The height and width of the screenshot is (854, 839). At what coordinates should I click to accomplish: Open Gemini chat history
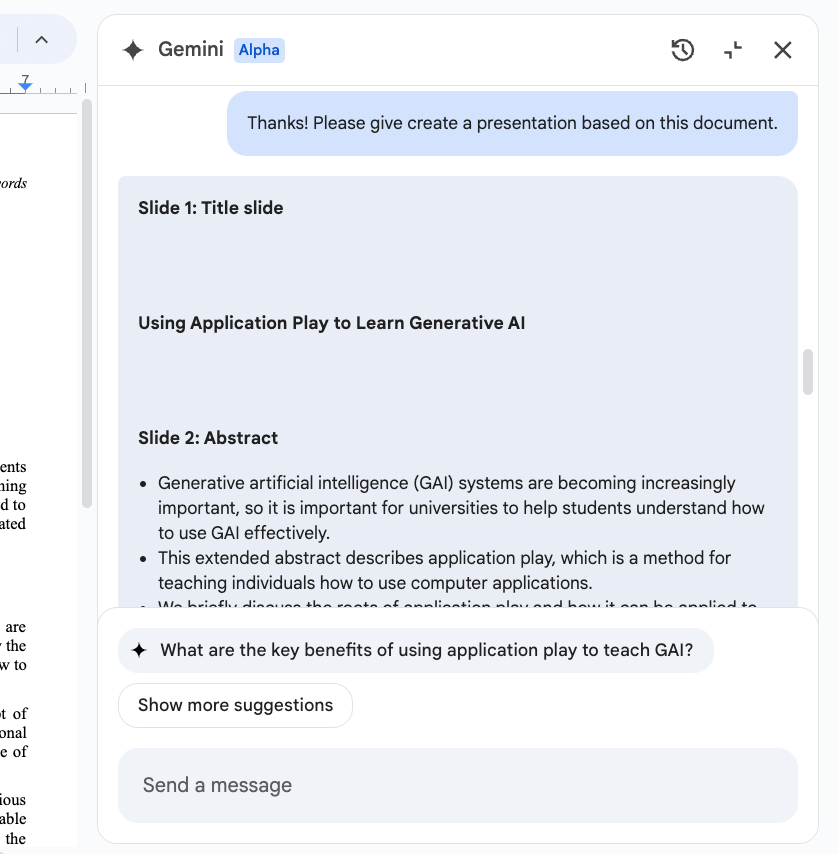682,50
